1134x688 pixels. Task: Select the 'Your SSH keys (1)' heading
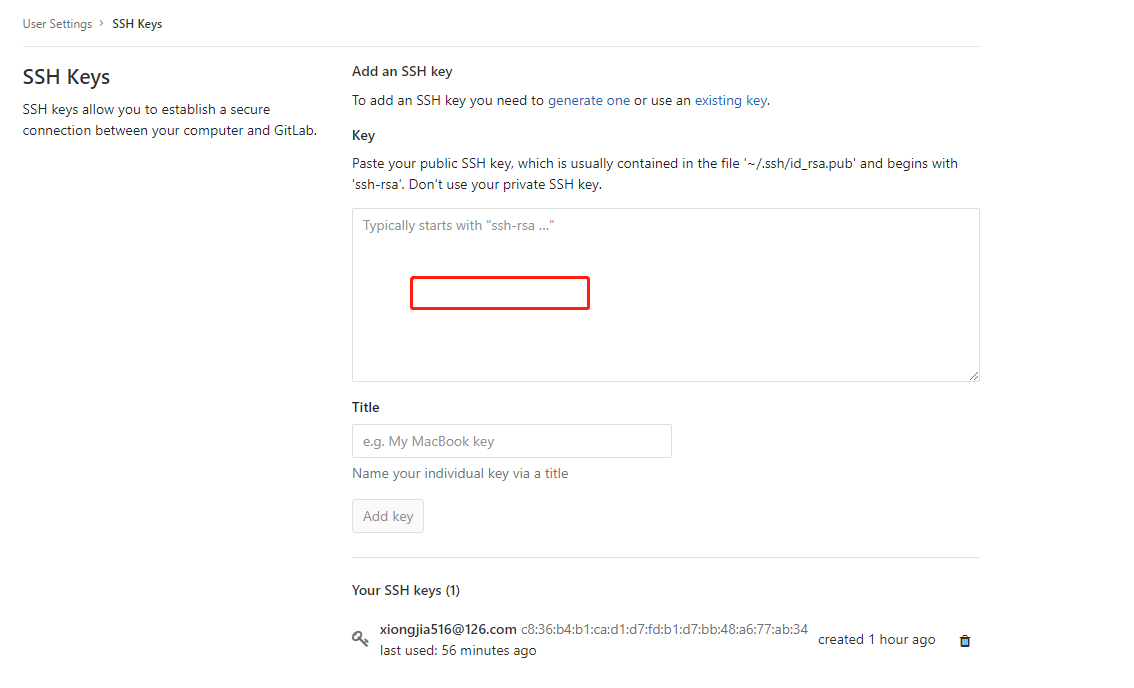pos(406,590)
